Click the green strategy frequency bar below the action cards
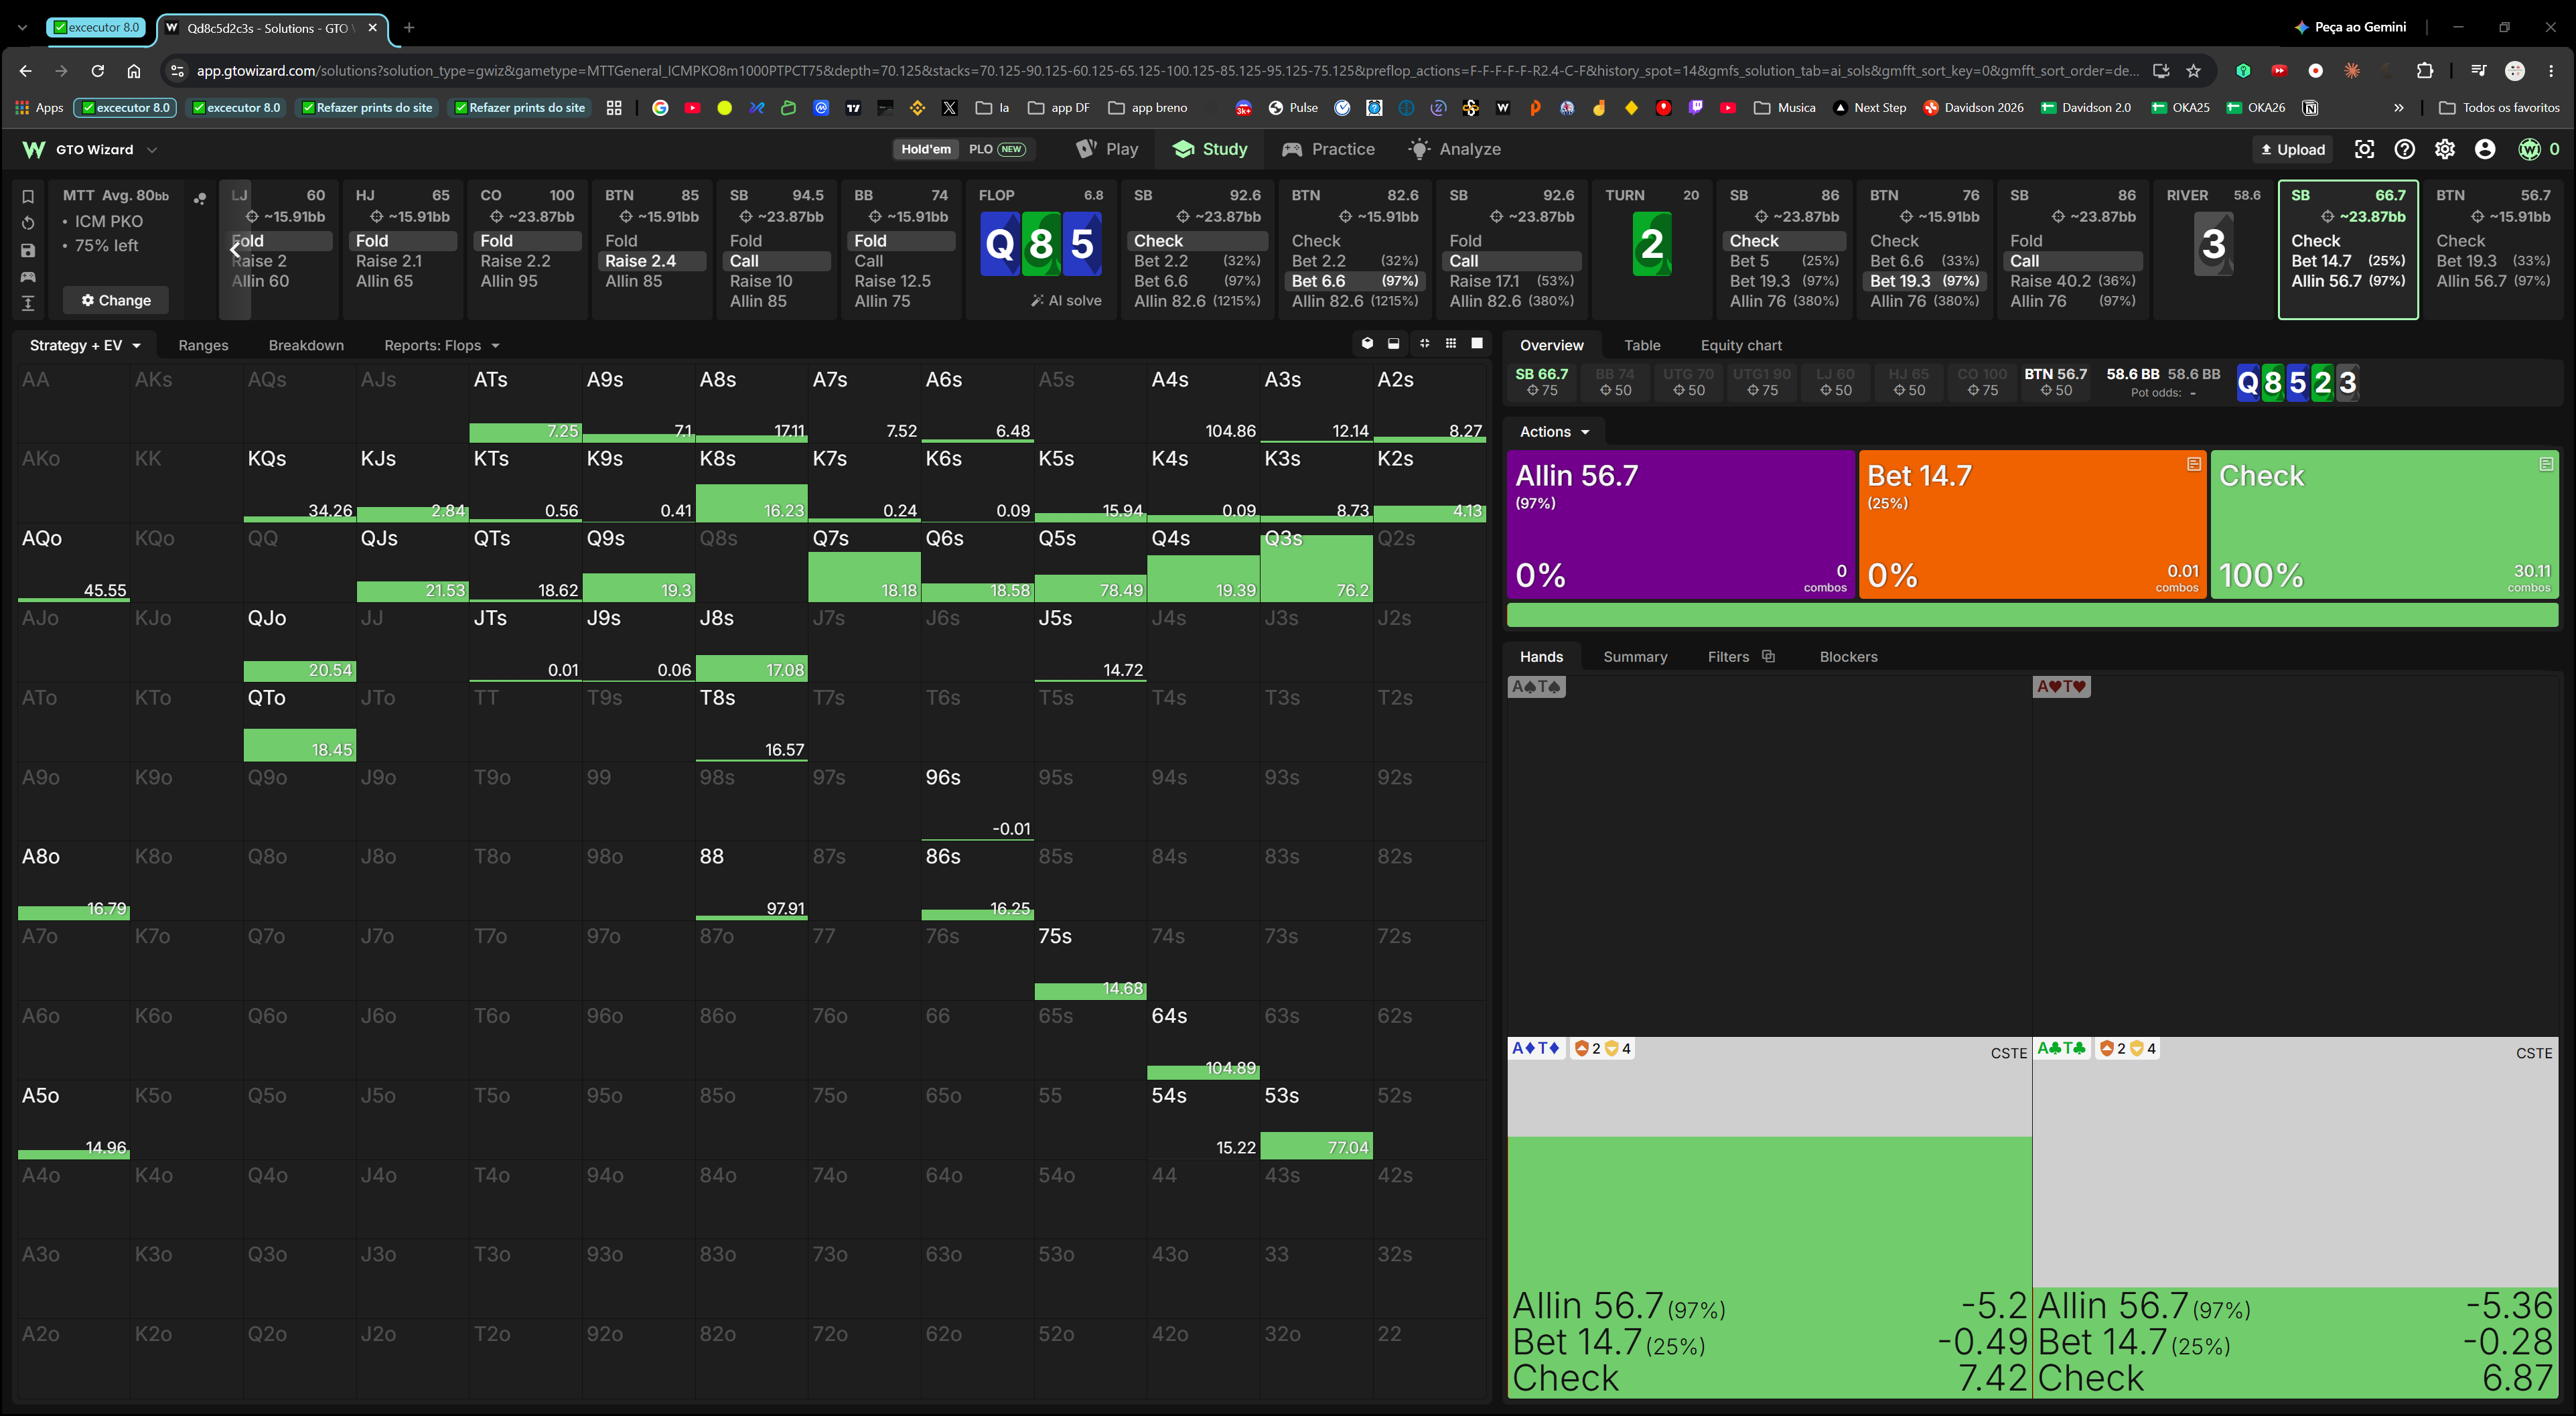Viewport: 2576px width, 1416px height. [2032, 615]
